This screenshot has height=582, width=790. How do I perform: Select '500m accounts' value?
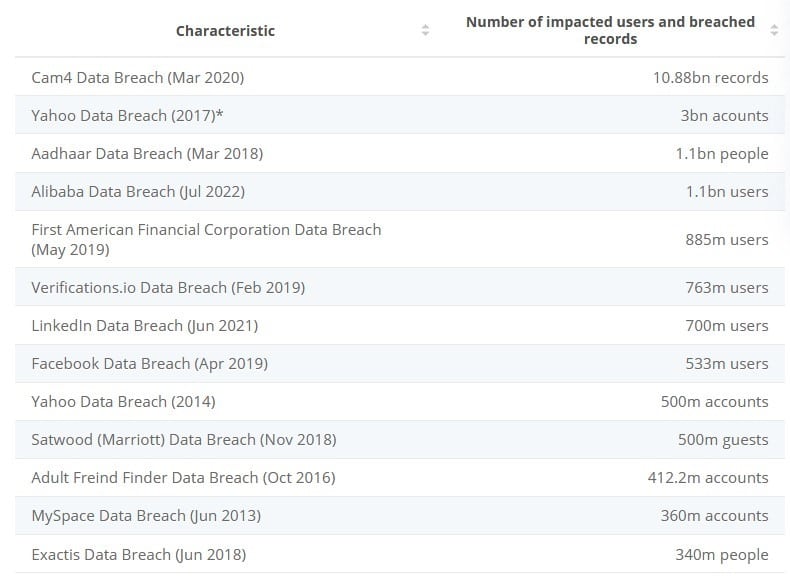click(714, 402)
